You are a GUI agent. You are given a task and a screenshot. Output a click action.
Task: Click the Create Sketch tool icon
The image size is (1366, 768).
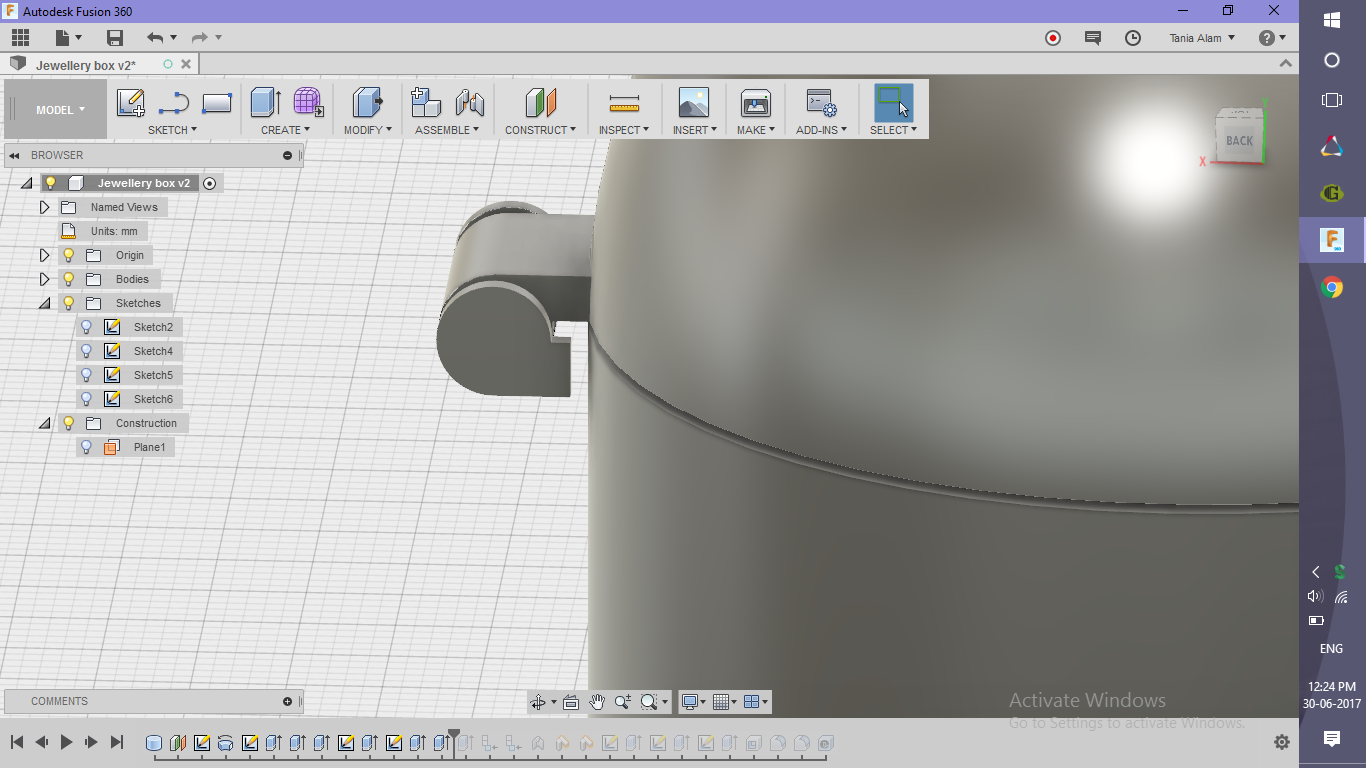coord(131,103)
